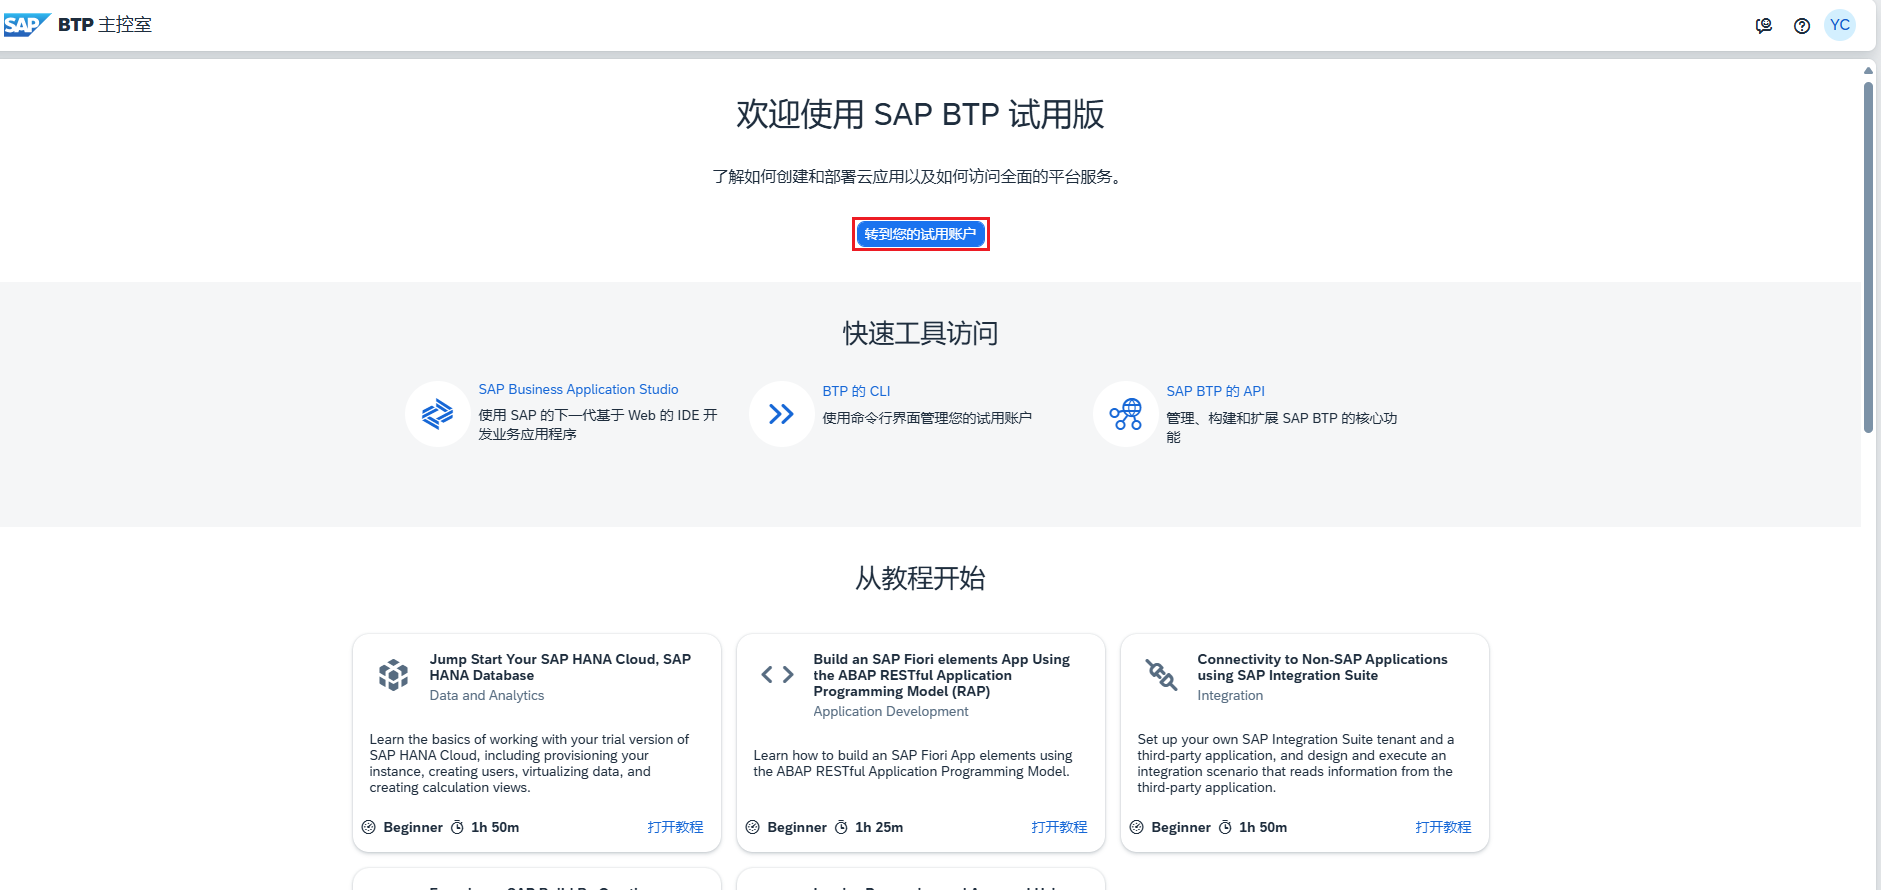This screenshot has width=1881, height=890.
Task: Click the SAP logo in header
Action: point(26,25)
